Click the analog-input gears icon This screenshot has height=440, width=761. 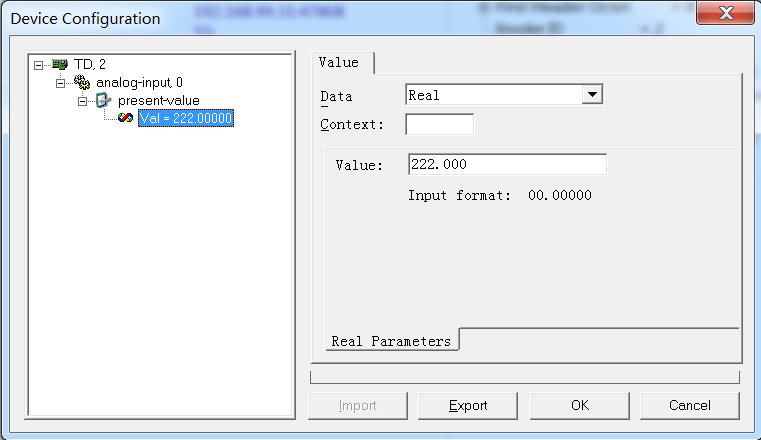coord(82,82)
